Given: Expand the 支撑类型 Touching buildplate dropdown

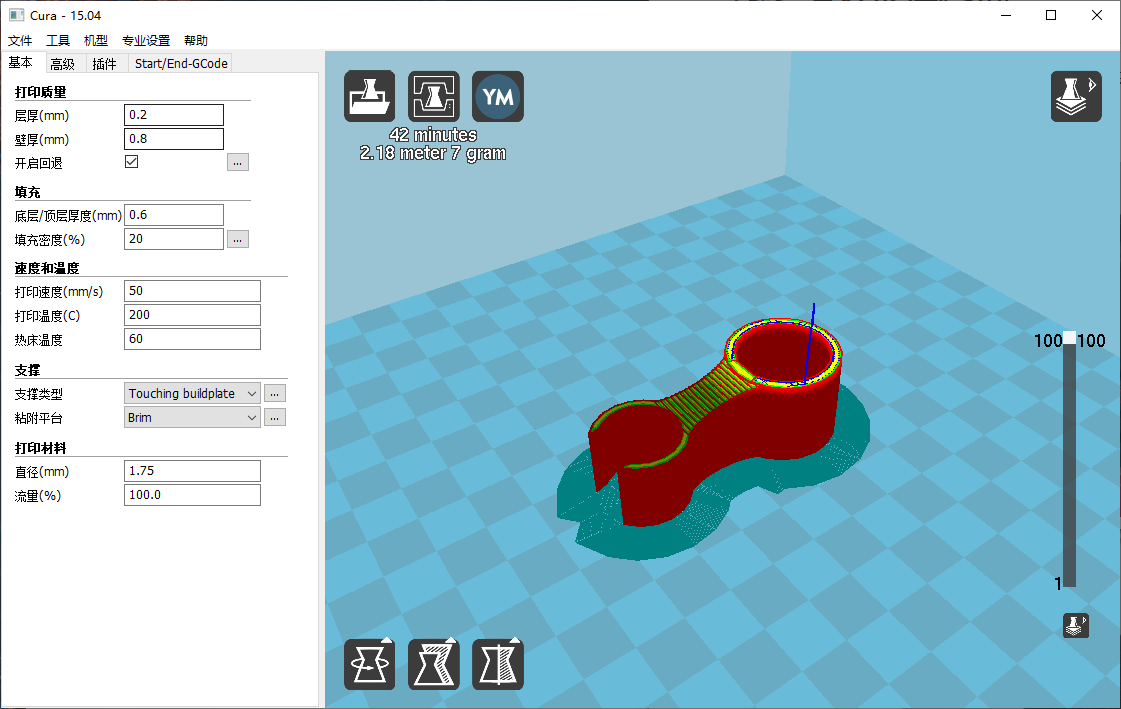Looking at the screenshot, I should pos(193,393).
